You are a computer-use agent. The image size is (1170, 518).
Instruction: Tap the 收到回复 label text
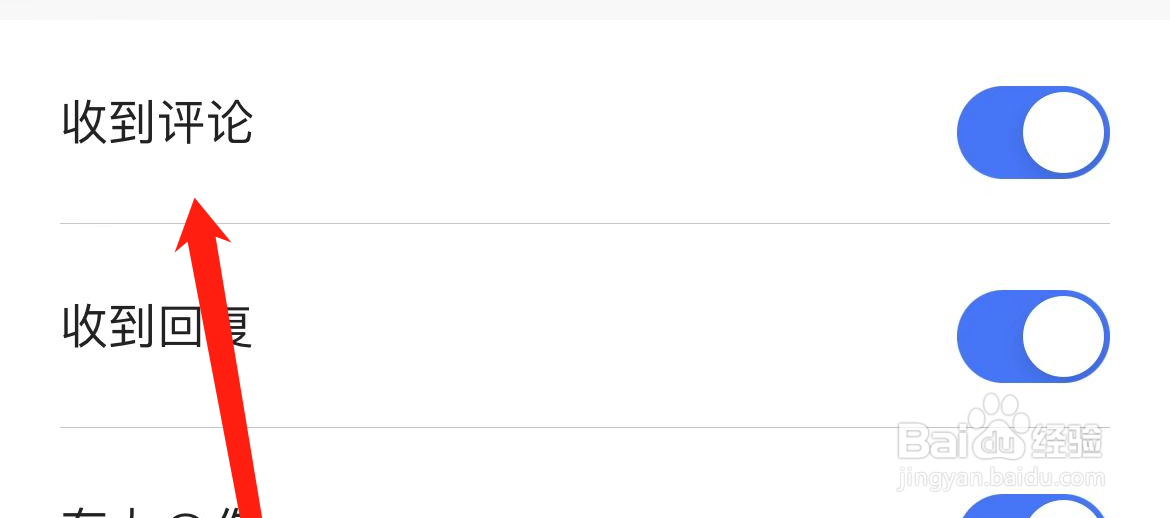tap(157, 328)
